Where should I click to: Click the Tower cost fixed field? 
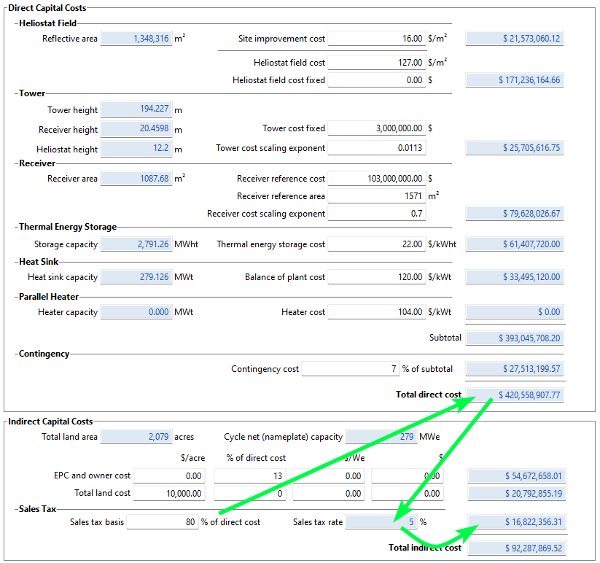click(x=376, y=128)
